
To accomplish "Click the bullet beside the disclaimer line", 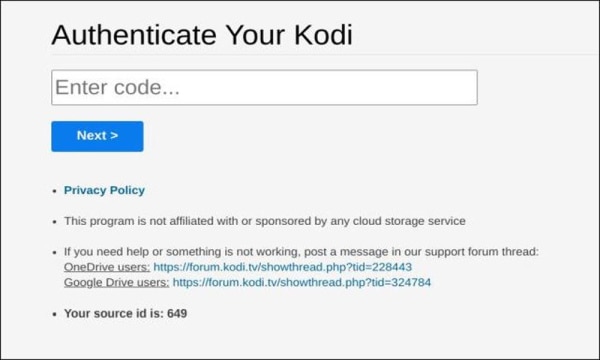I will (x=55, y=222).
